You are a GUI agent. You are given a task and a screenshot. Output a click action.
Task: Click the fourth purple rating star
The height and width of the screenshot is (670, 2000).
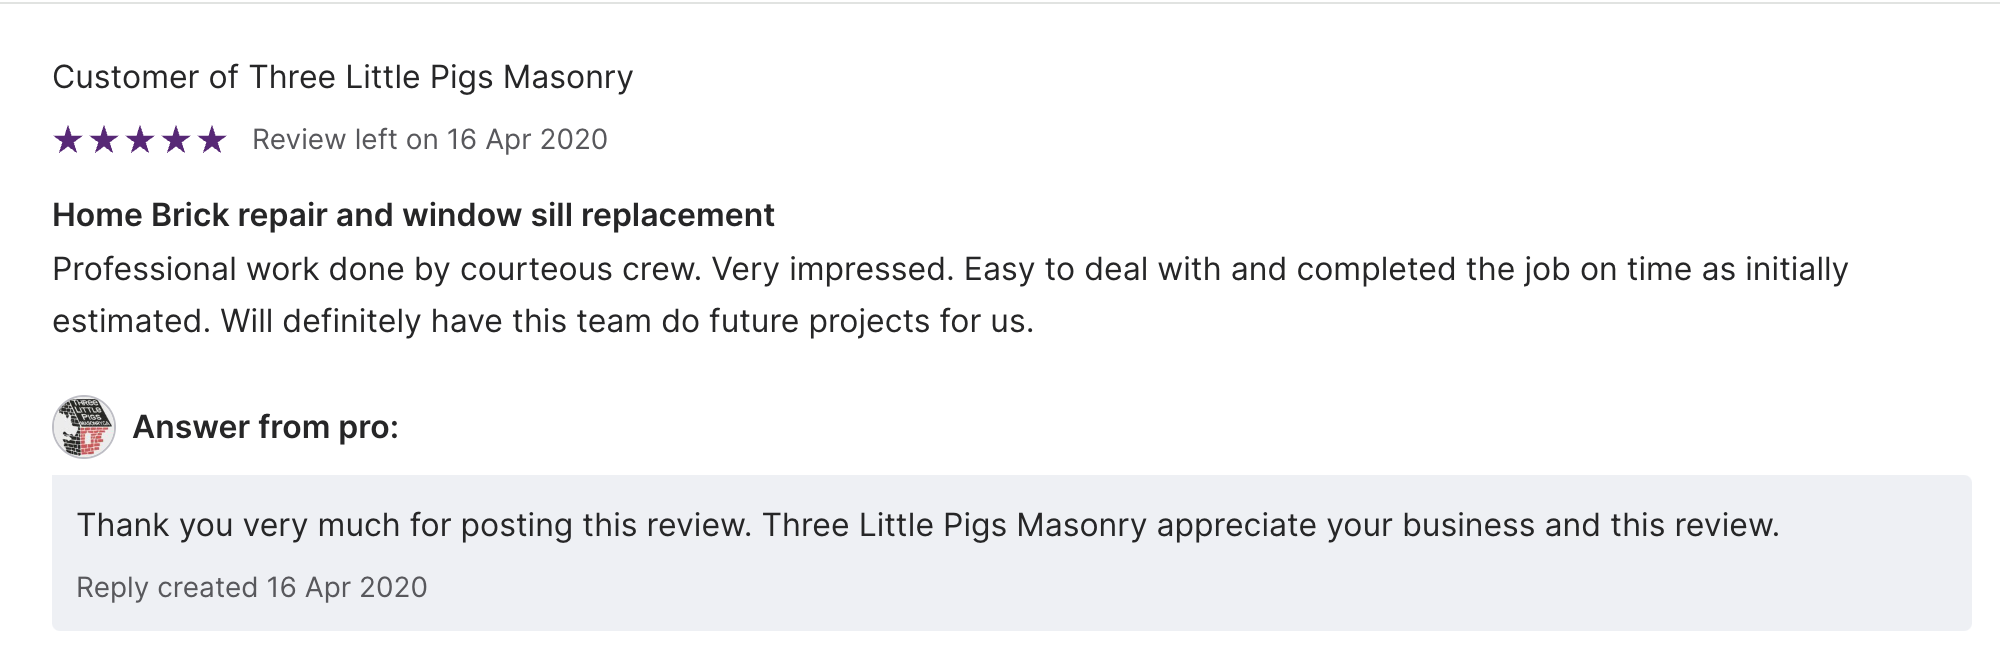176,140
